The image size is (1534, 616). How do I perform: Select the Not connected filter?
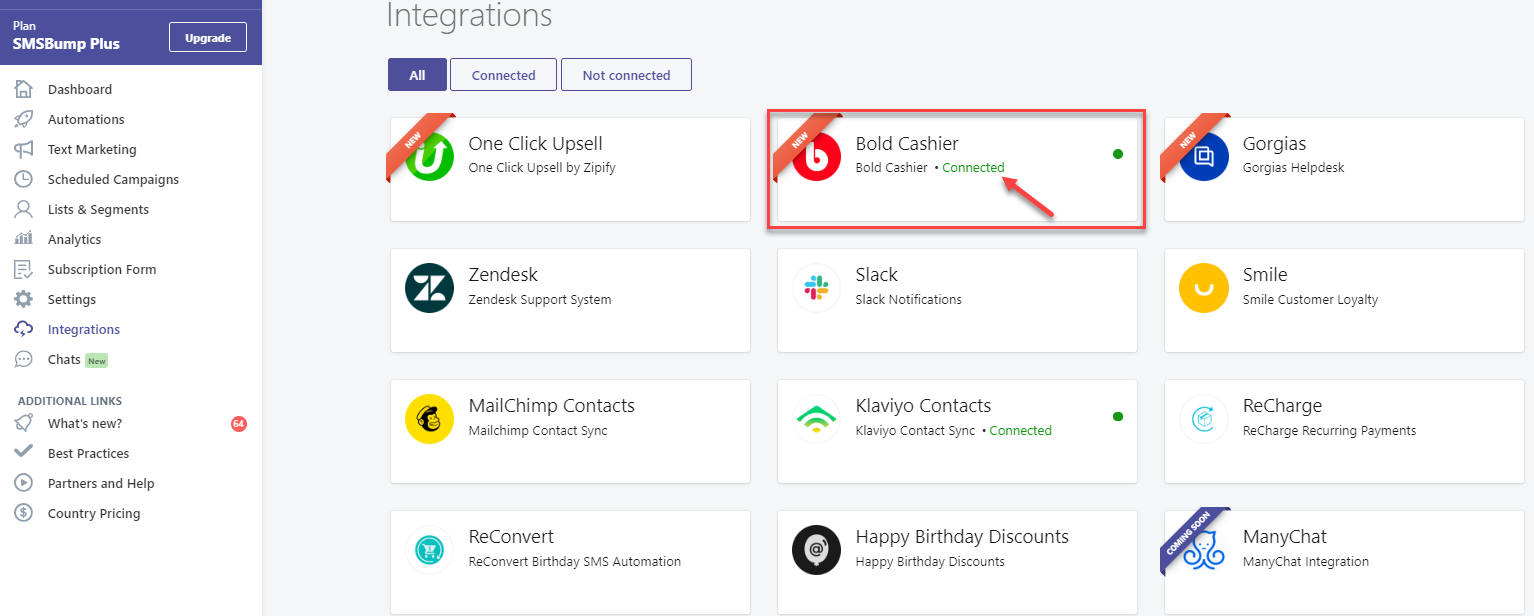click(626, 75)
